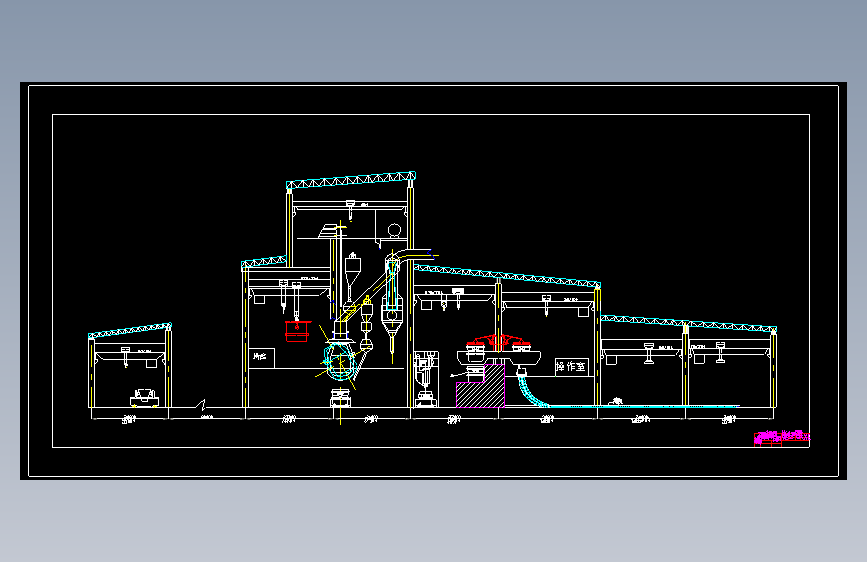Image resolution: width=867 pixels, height=562 pixels.
Task: Click the small labeled box left of converter
Action: (261, 358)
